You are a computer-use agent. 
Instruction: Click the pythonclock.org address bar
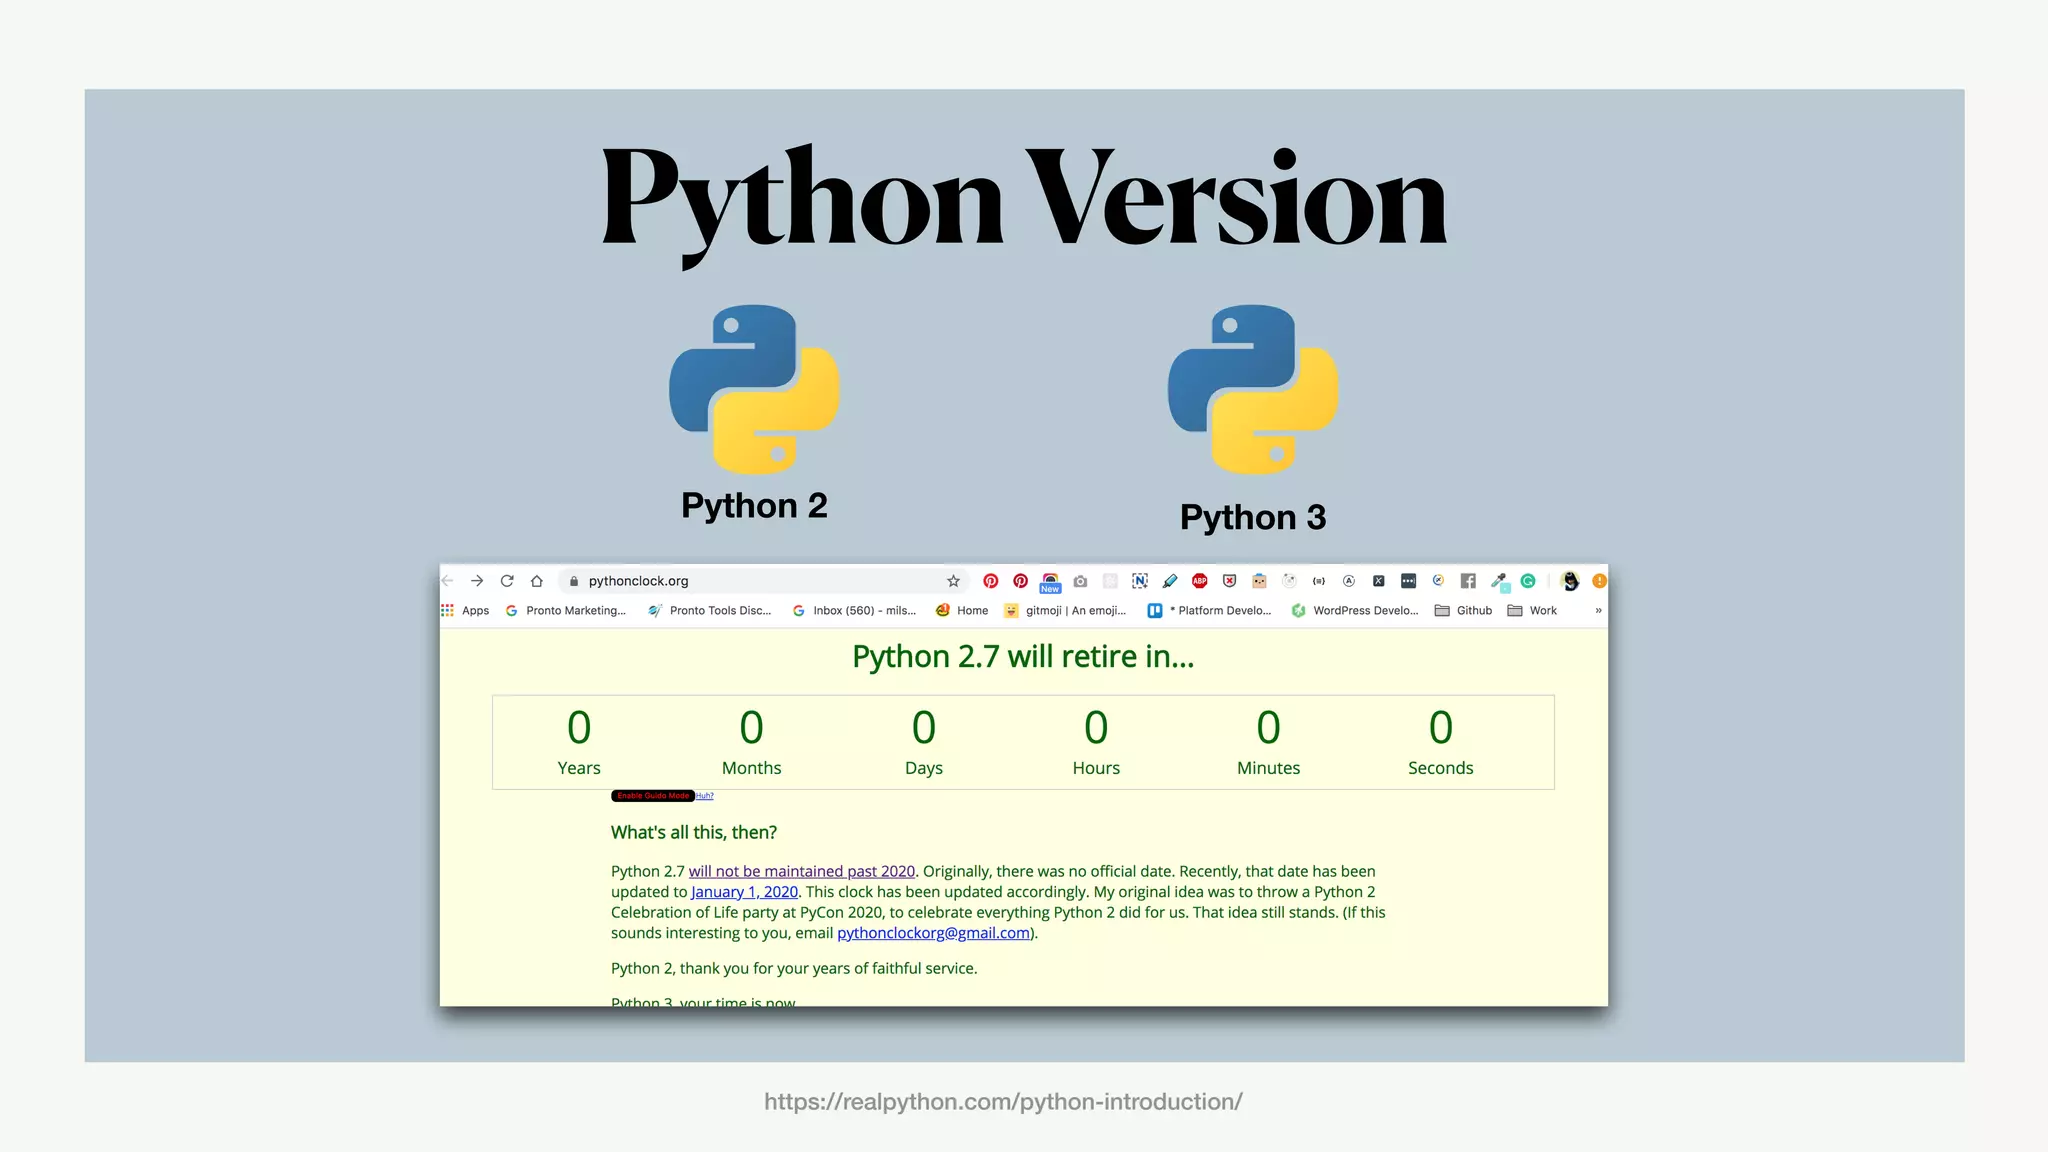click(x=765, y=581)
